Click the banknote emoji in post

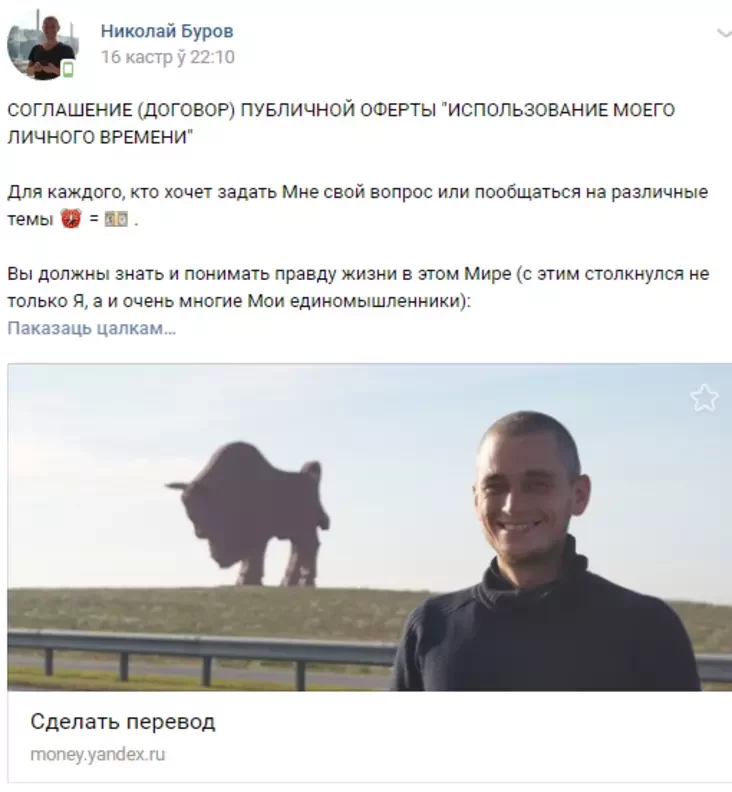pos(116,220)
